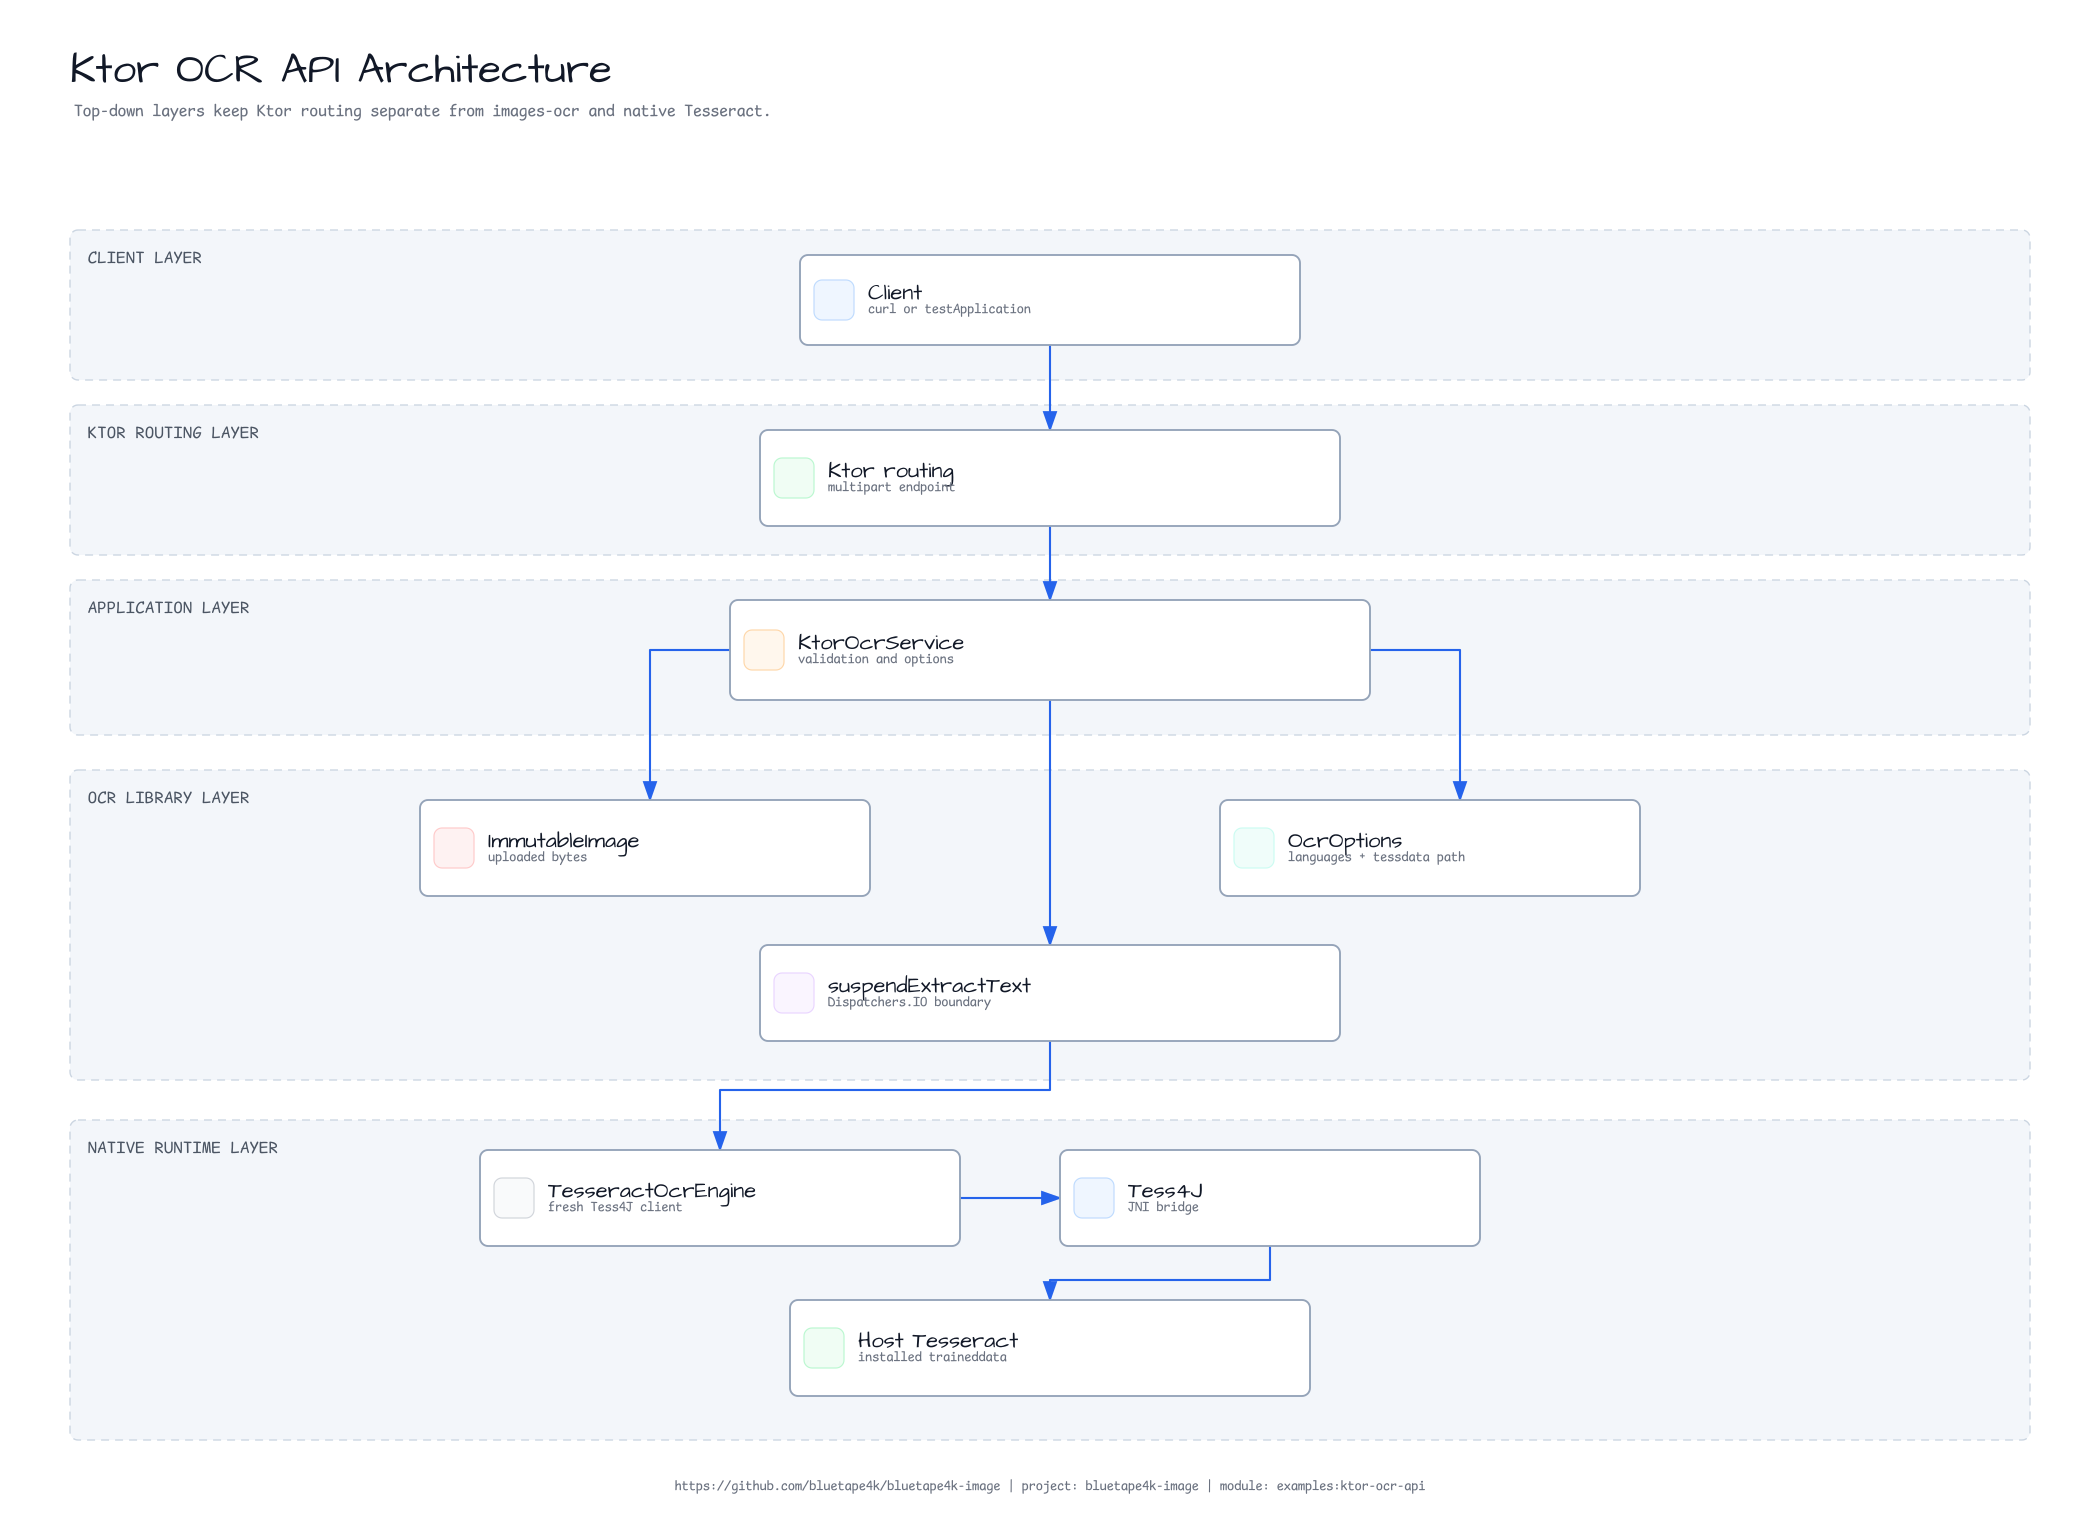Click the OCR LIBRARY LAYER label
Image resolution: width=2100 pixels, height=1540 pixels.
click(168, 798)
